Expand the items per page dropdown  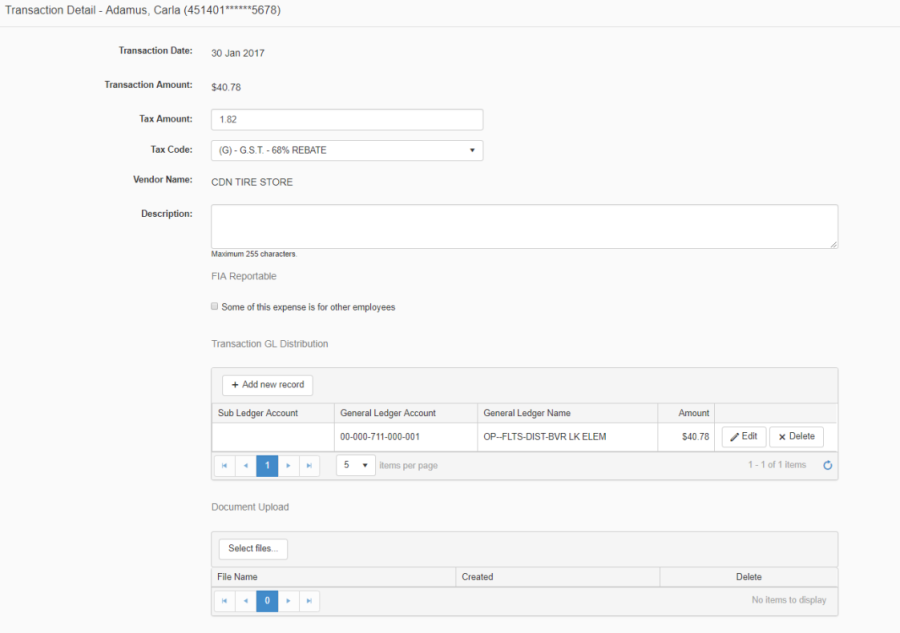(355, 466)
